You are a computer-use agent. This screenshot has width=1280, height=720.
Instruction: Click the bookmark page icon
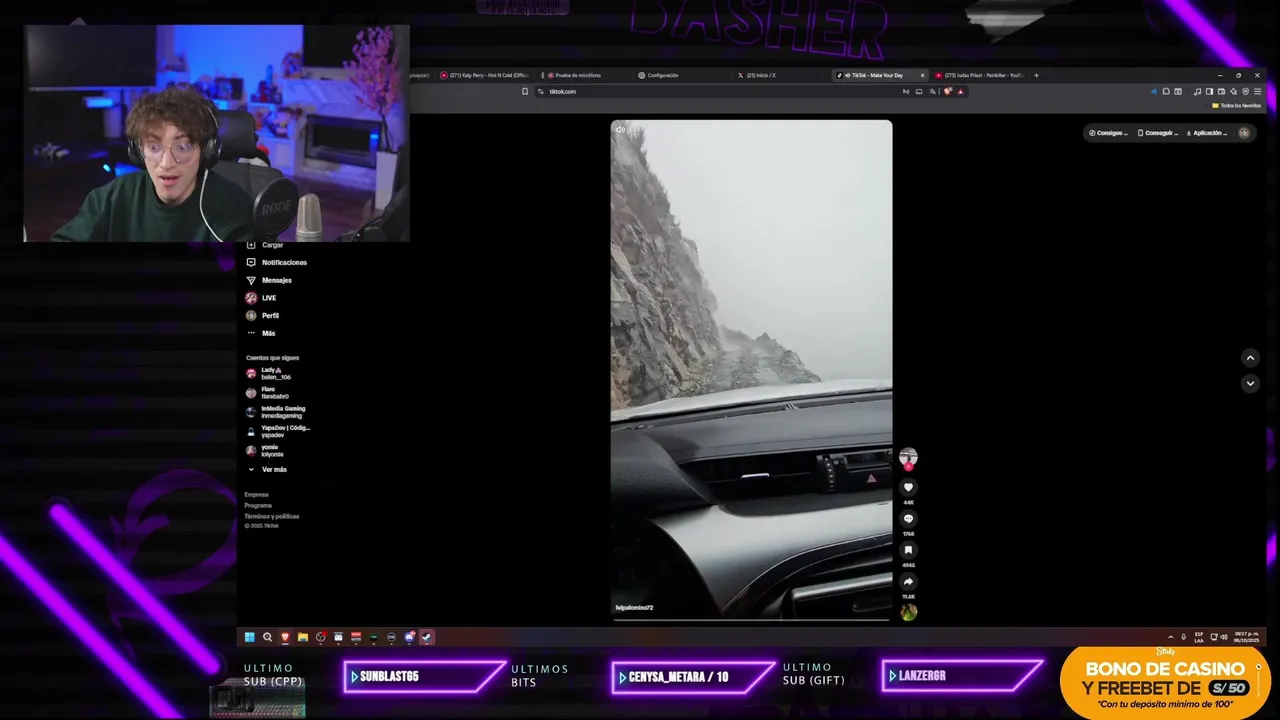click(x=525, y=91)
